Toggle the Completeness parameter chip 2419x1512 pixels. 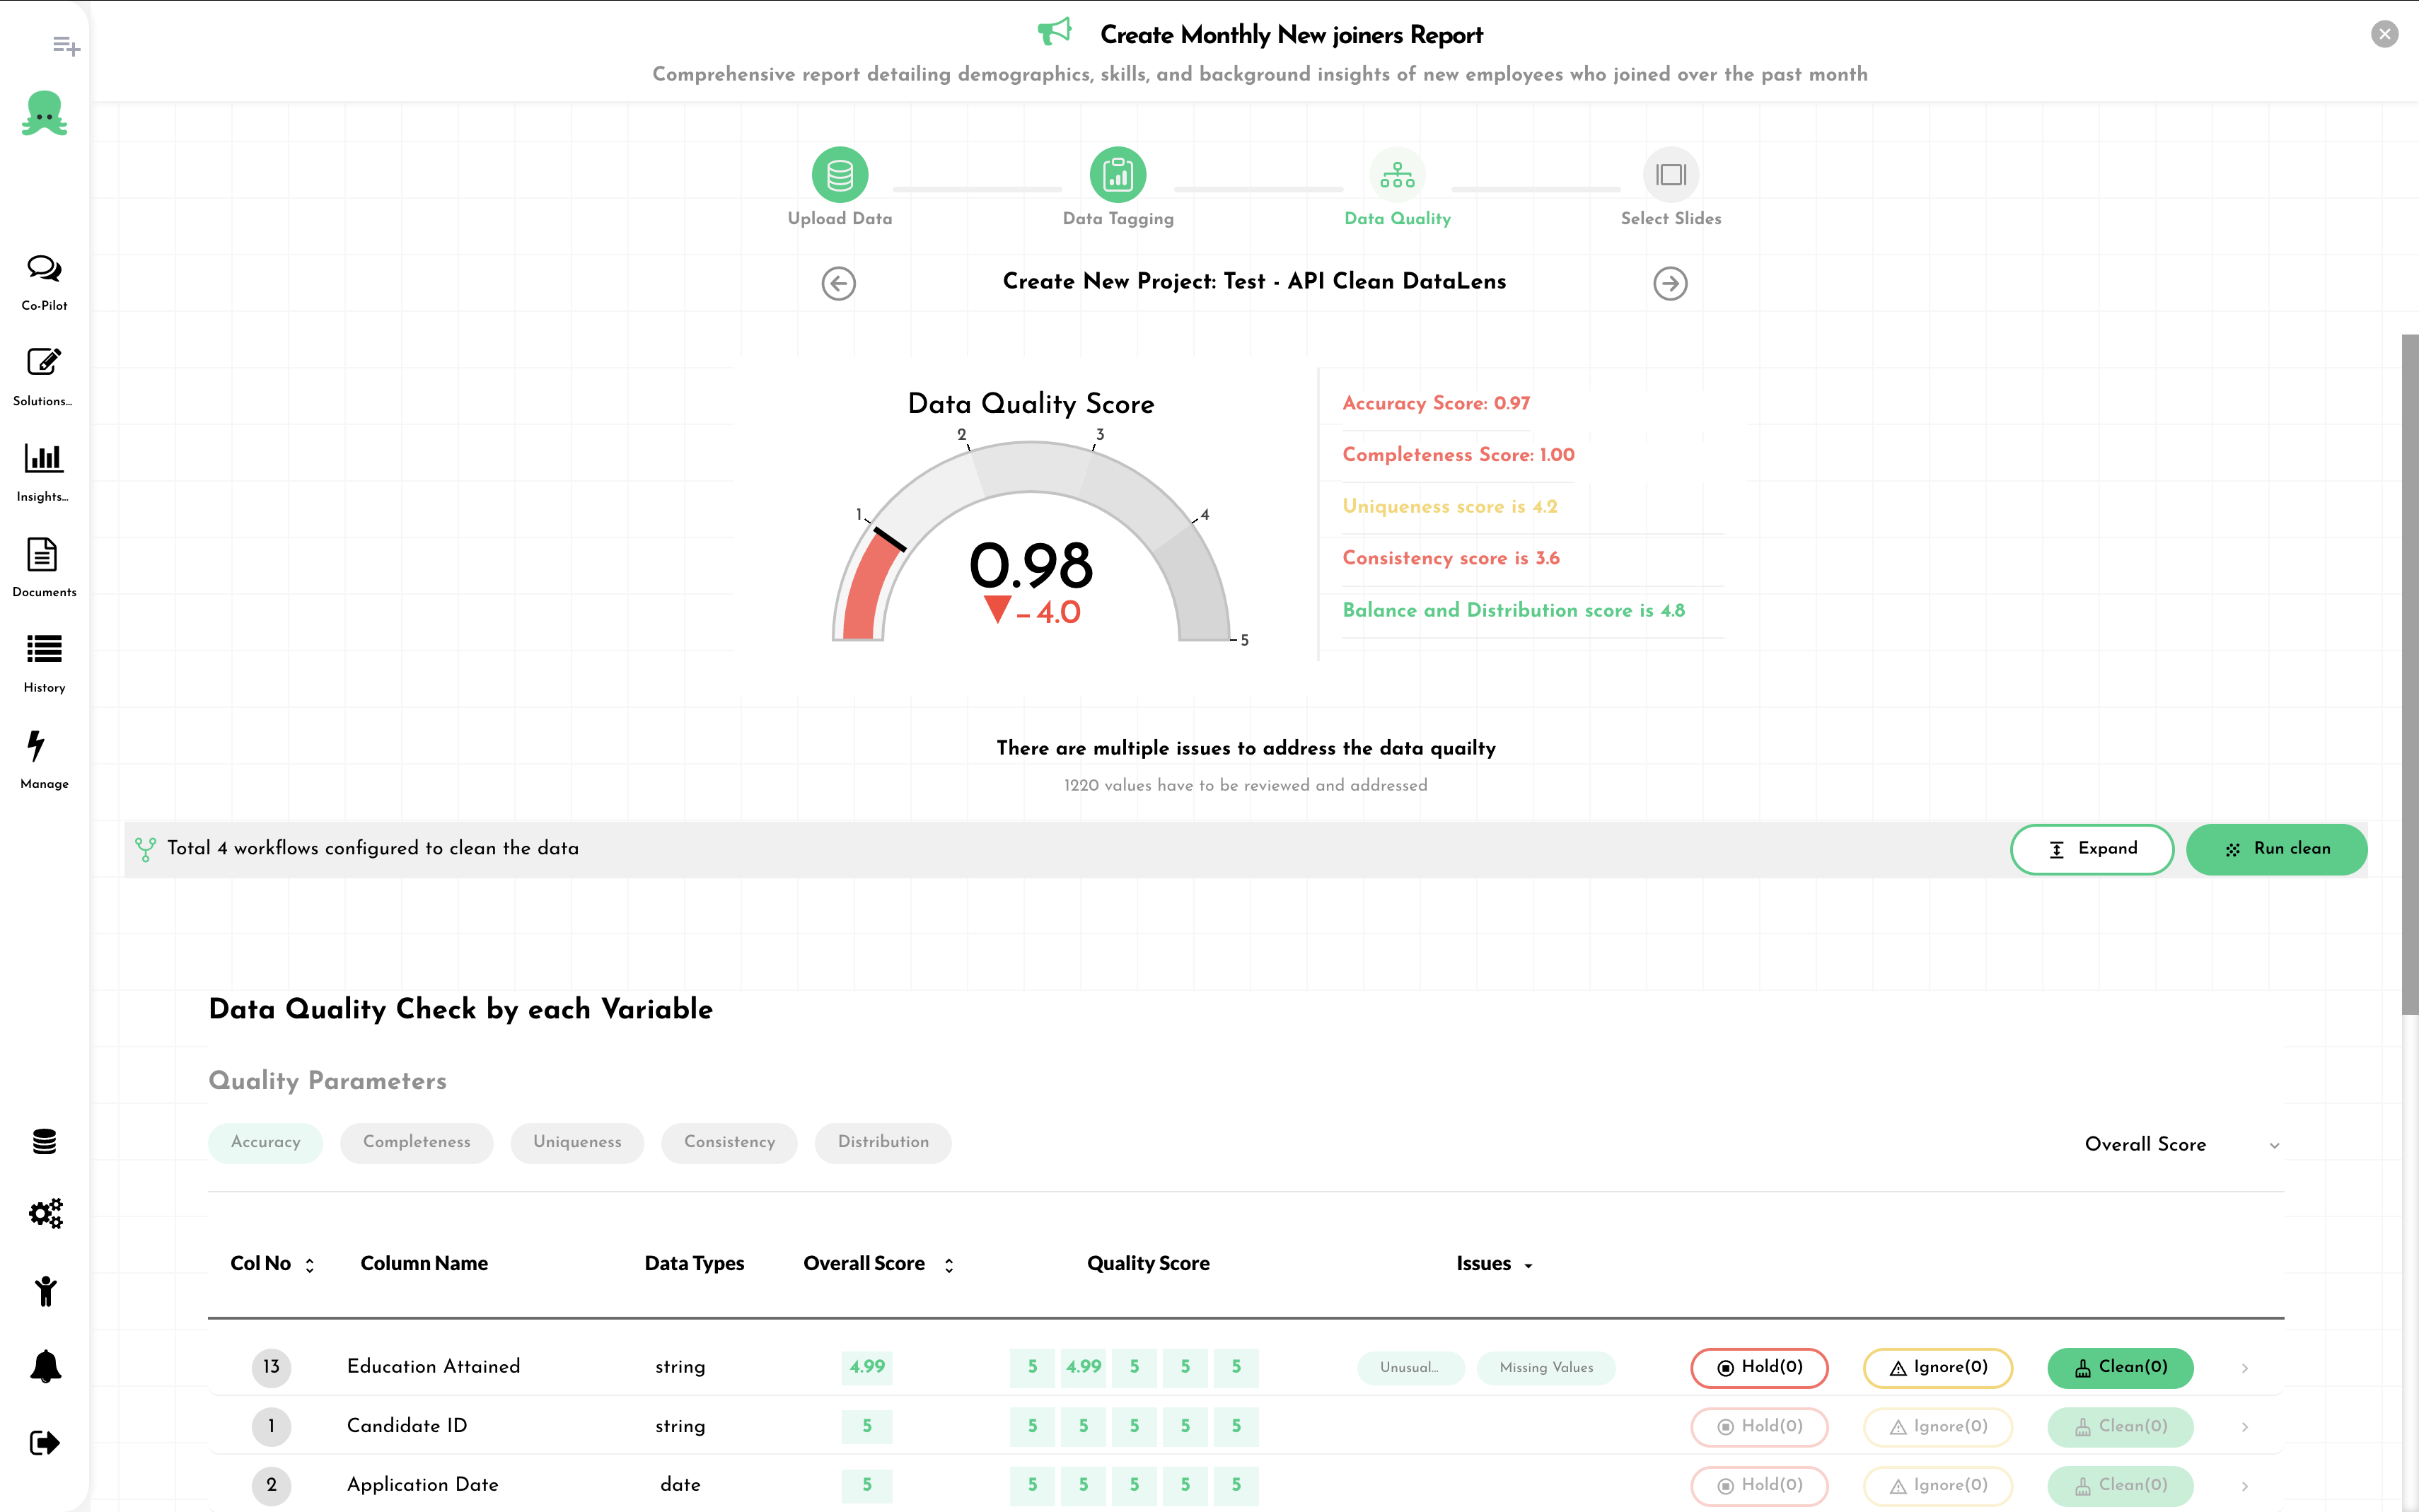[x=416, y=1142]
